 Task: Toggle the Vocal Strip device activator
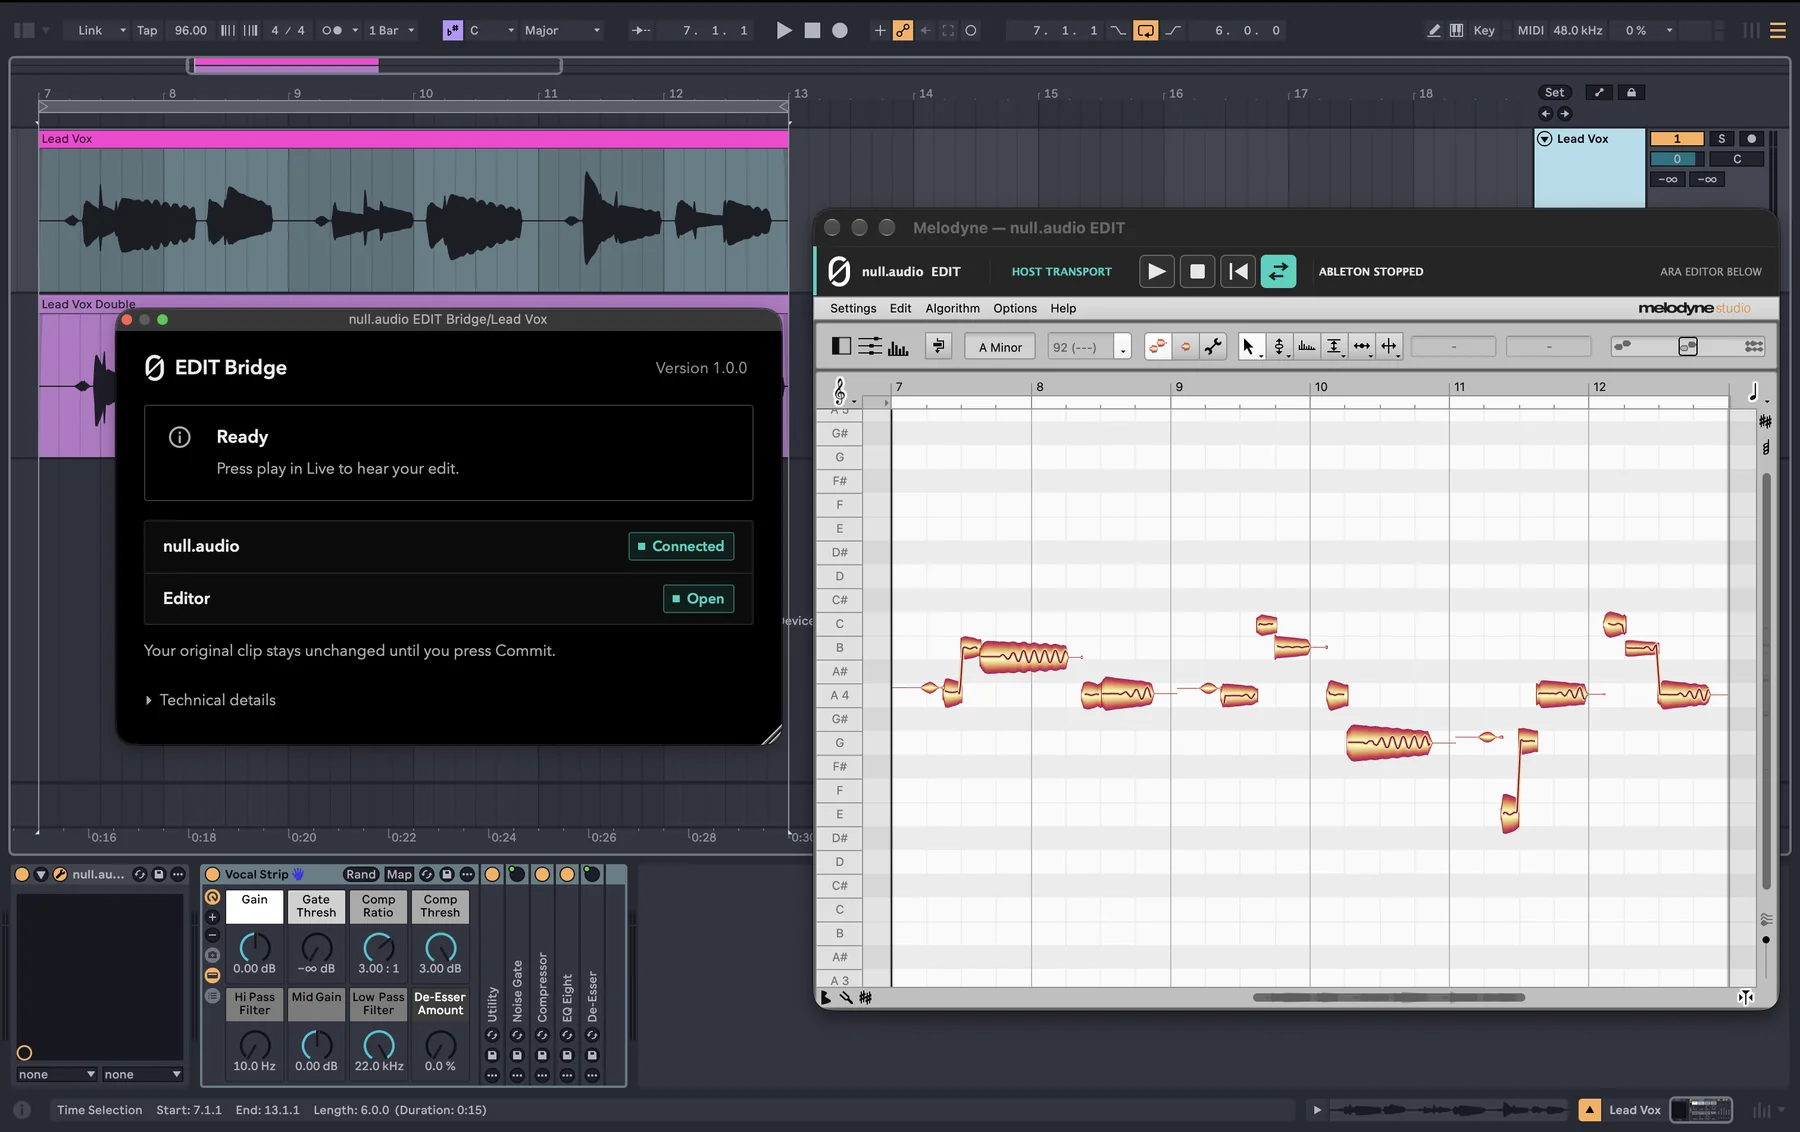[x=212, y=874]
